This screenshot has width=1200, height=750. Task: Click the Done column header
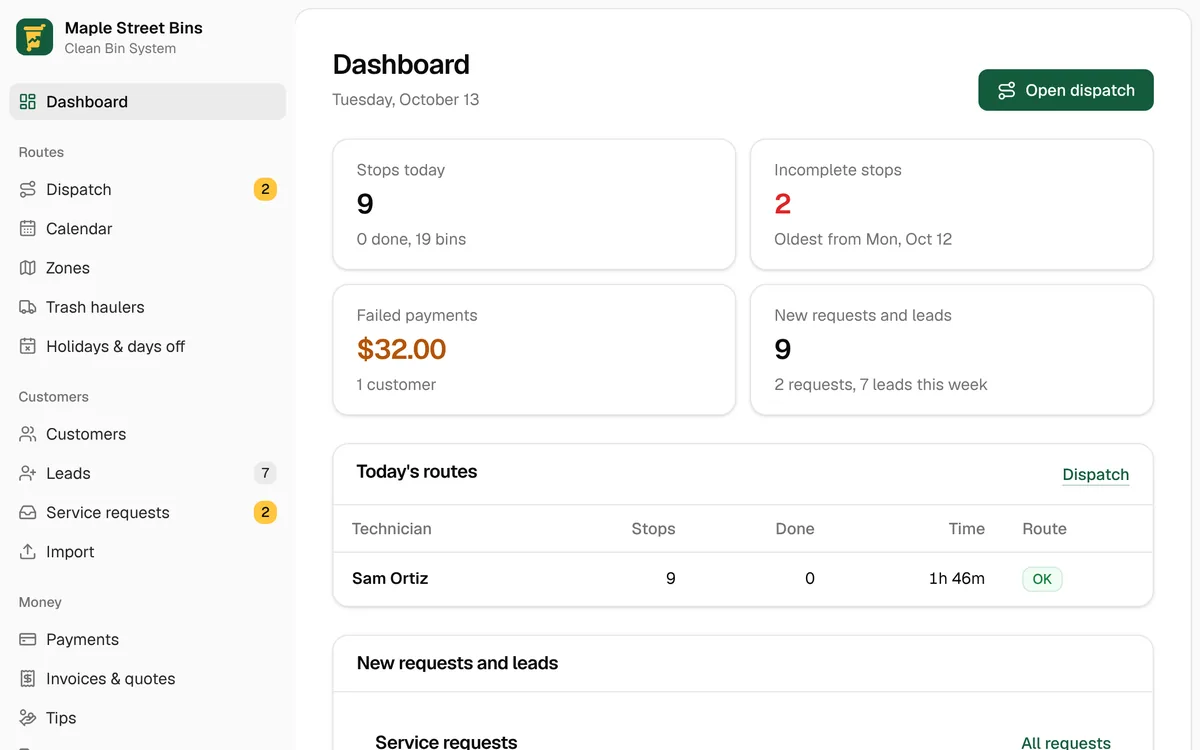pyautogui.click(x=795, y=529)
